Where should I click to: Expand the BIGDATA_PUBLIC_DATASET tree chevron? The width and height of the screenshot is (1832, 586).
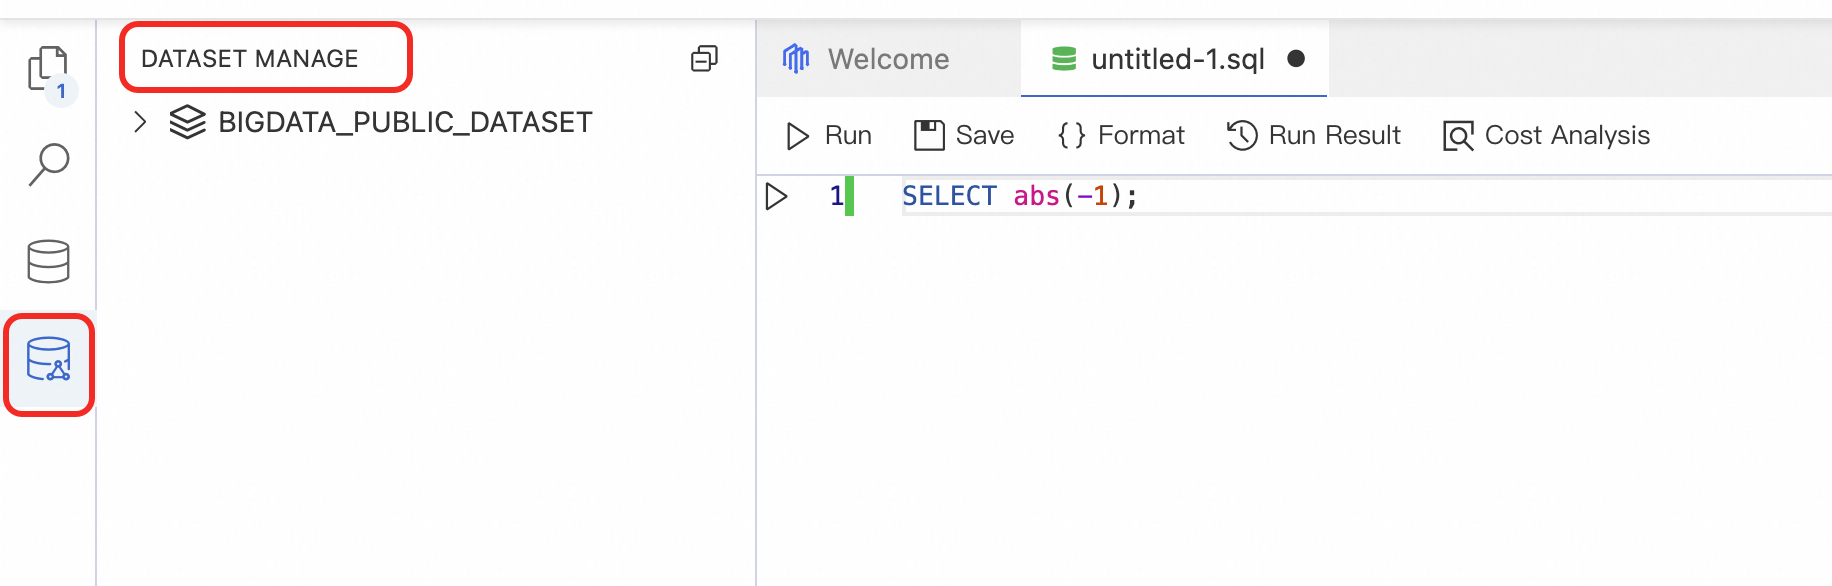(x=140, y=122)
